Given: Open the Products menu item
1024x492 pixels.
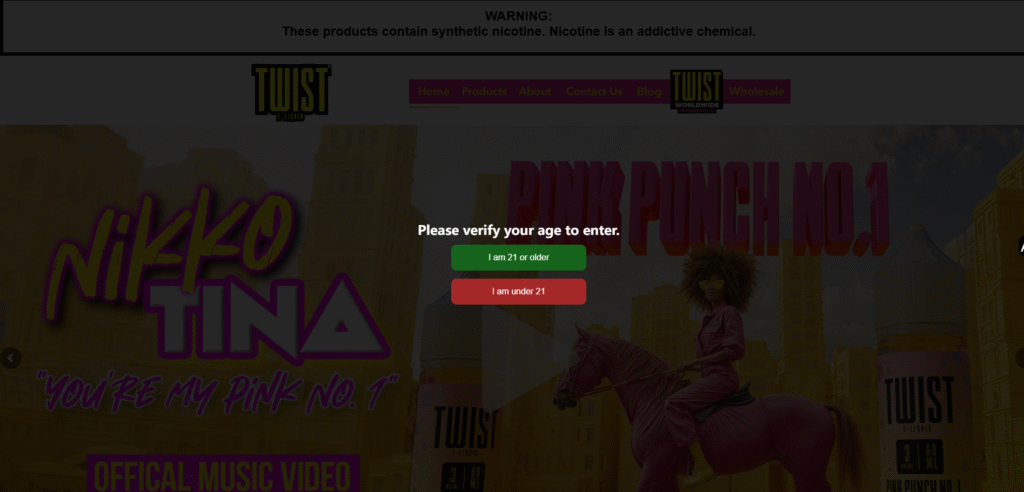Looking at the screenshot, I should click(484, 91).
